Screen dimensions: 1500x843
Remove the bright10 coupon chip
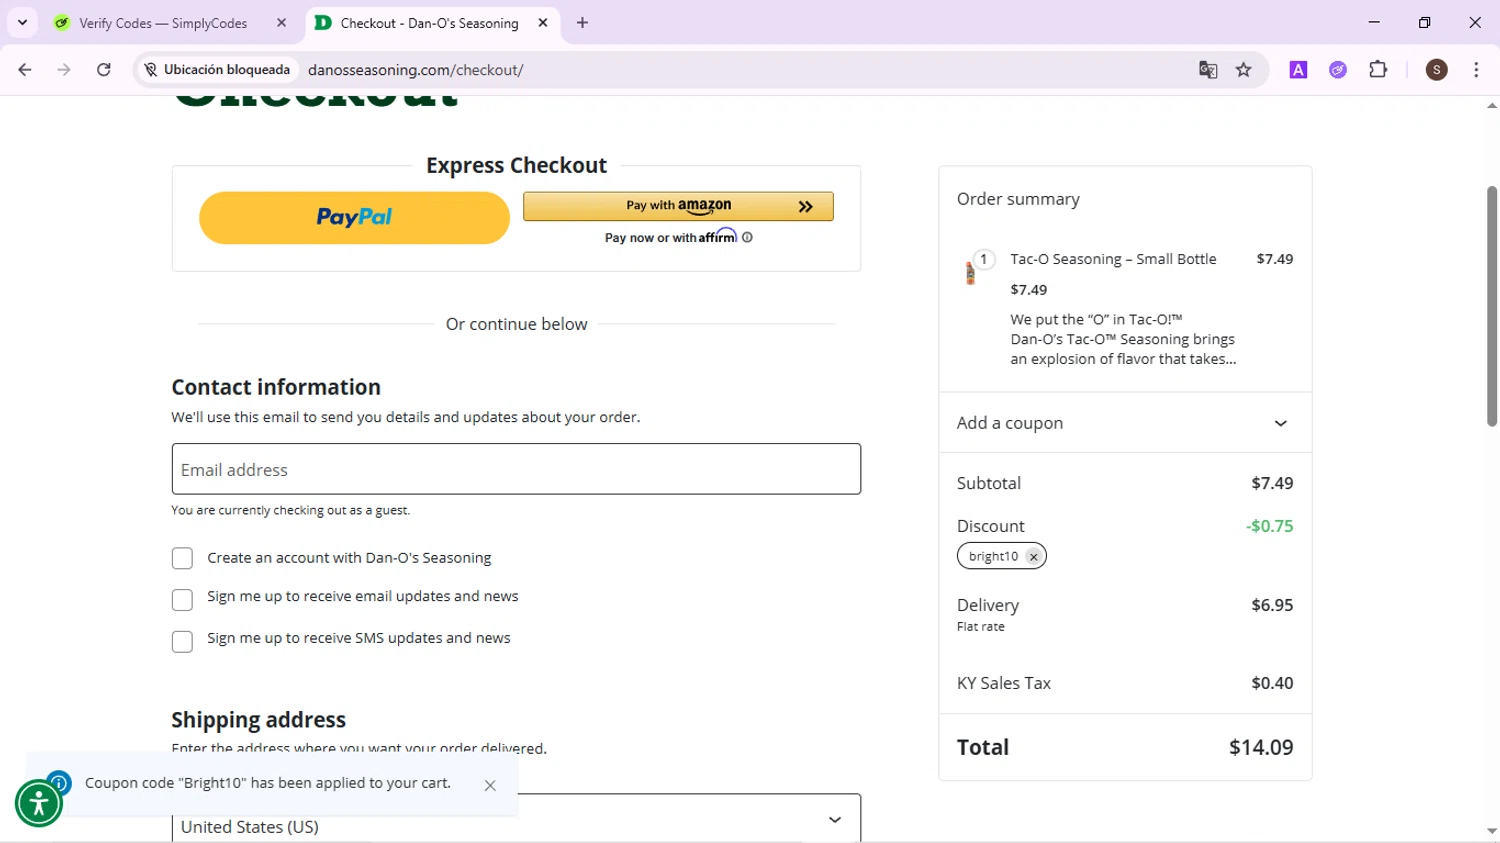(1033, 557)
